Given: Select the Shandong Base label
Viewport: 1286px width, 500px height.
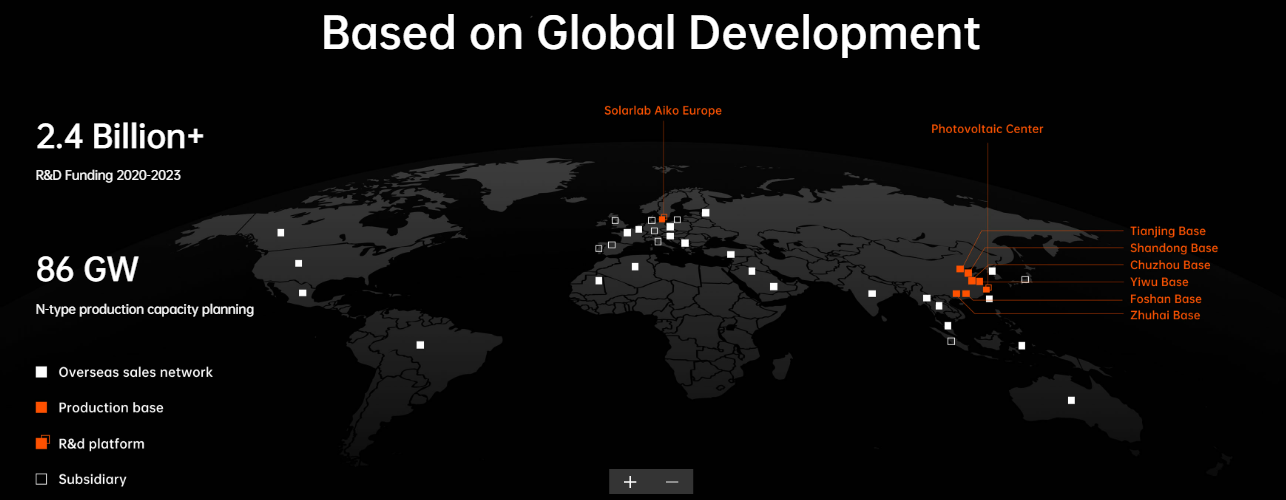Looking at the screenshot, I should (x=1173, y=248).
